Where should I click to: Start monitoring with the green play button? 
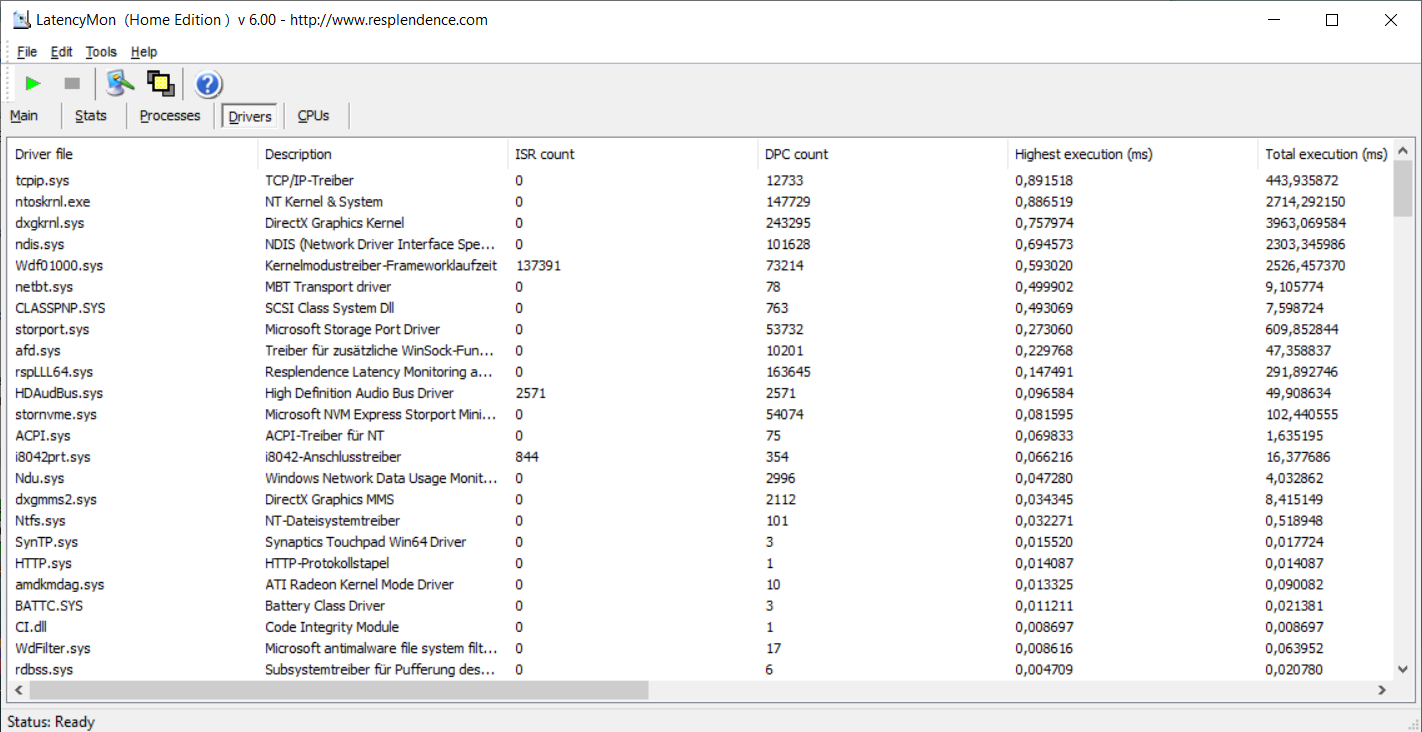tap(33, 84)
